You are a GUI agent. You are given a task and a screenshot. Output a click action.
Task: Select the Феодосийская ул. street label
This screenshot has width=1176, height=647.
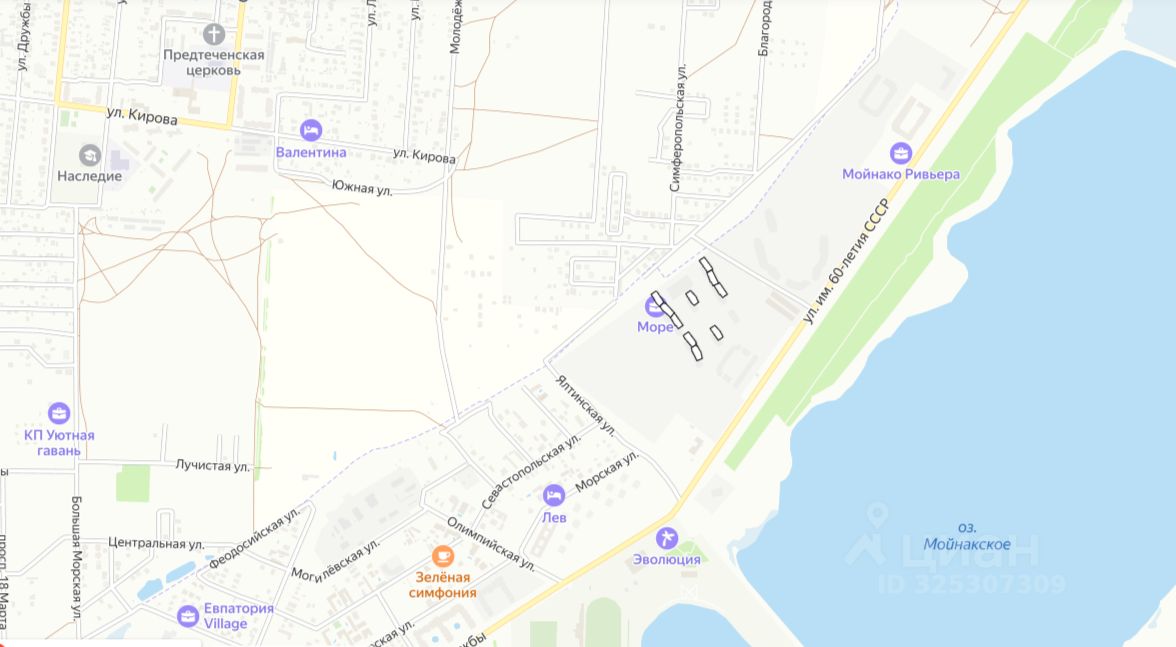[254, 538]
